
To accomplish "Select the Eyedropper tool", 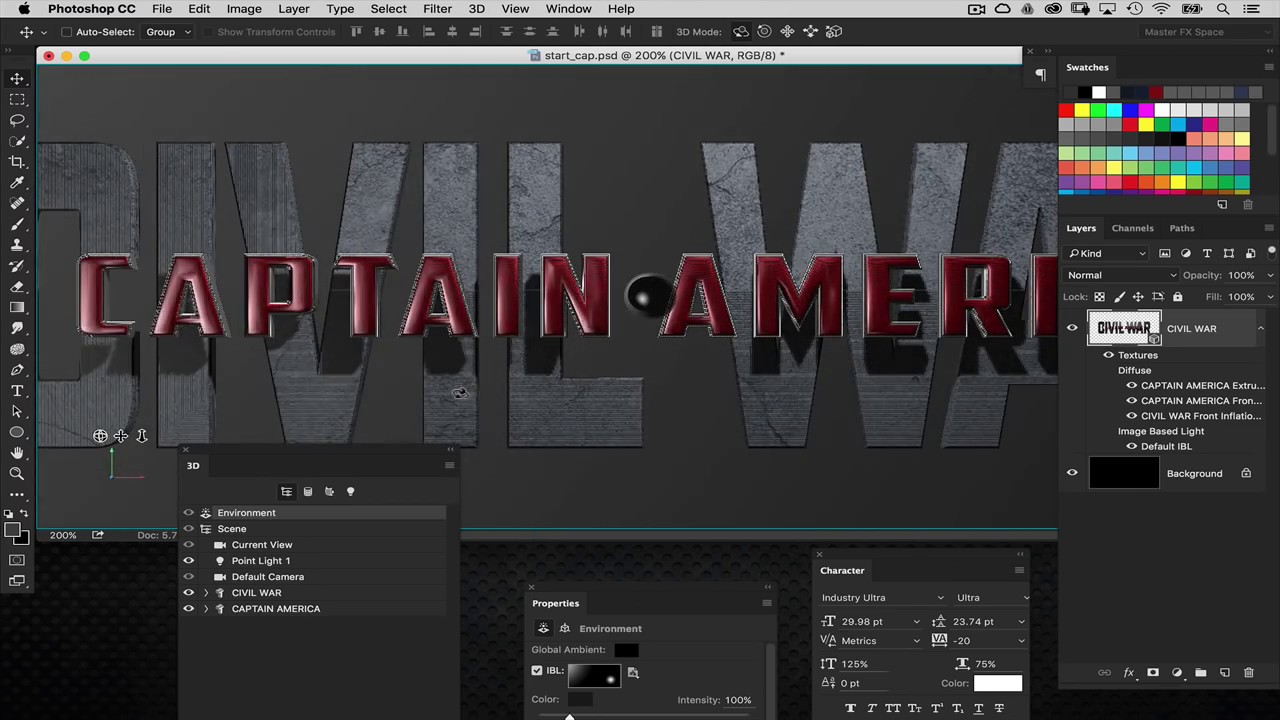I will (x=17, y=183).
